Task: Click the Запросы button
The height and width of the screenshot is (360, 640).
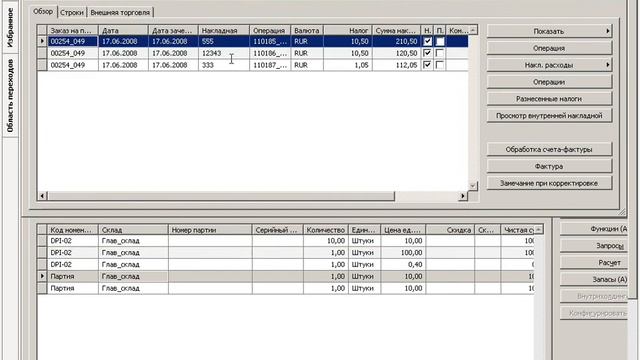Action: (x=595, y=246)
